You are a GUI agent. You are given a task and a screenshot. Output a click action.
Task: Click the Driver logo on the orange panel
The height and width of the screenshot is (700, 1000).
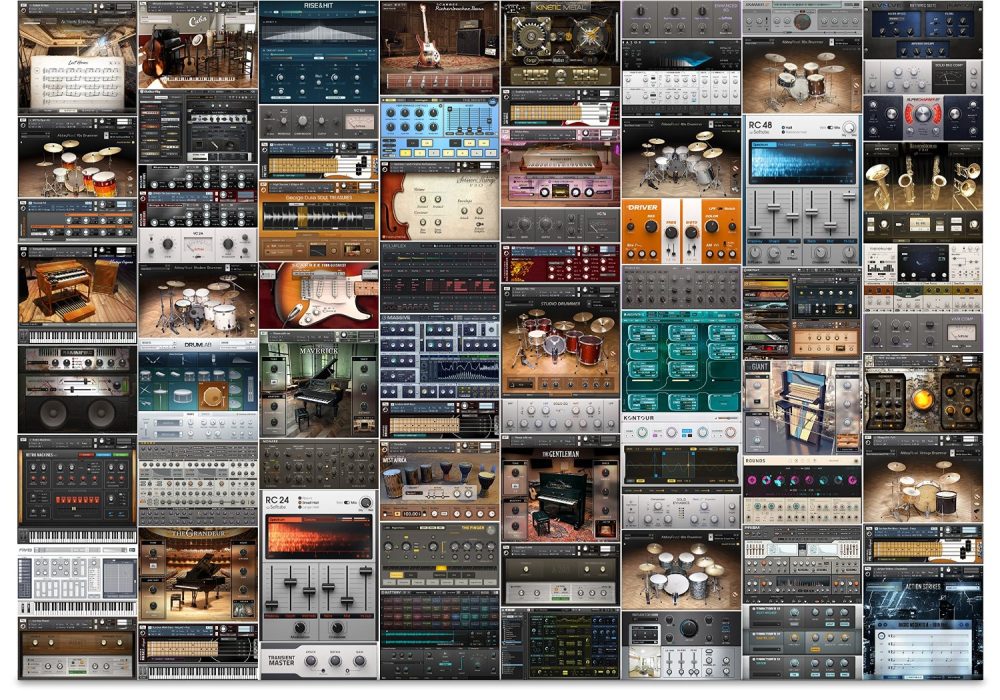pyautogui.click(x=643, y=207)
